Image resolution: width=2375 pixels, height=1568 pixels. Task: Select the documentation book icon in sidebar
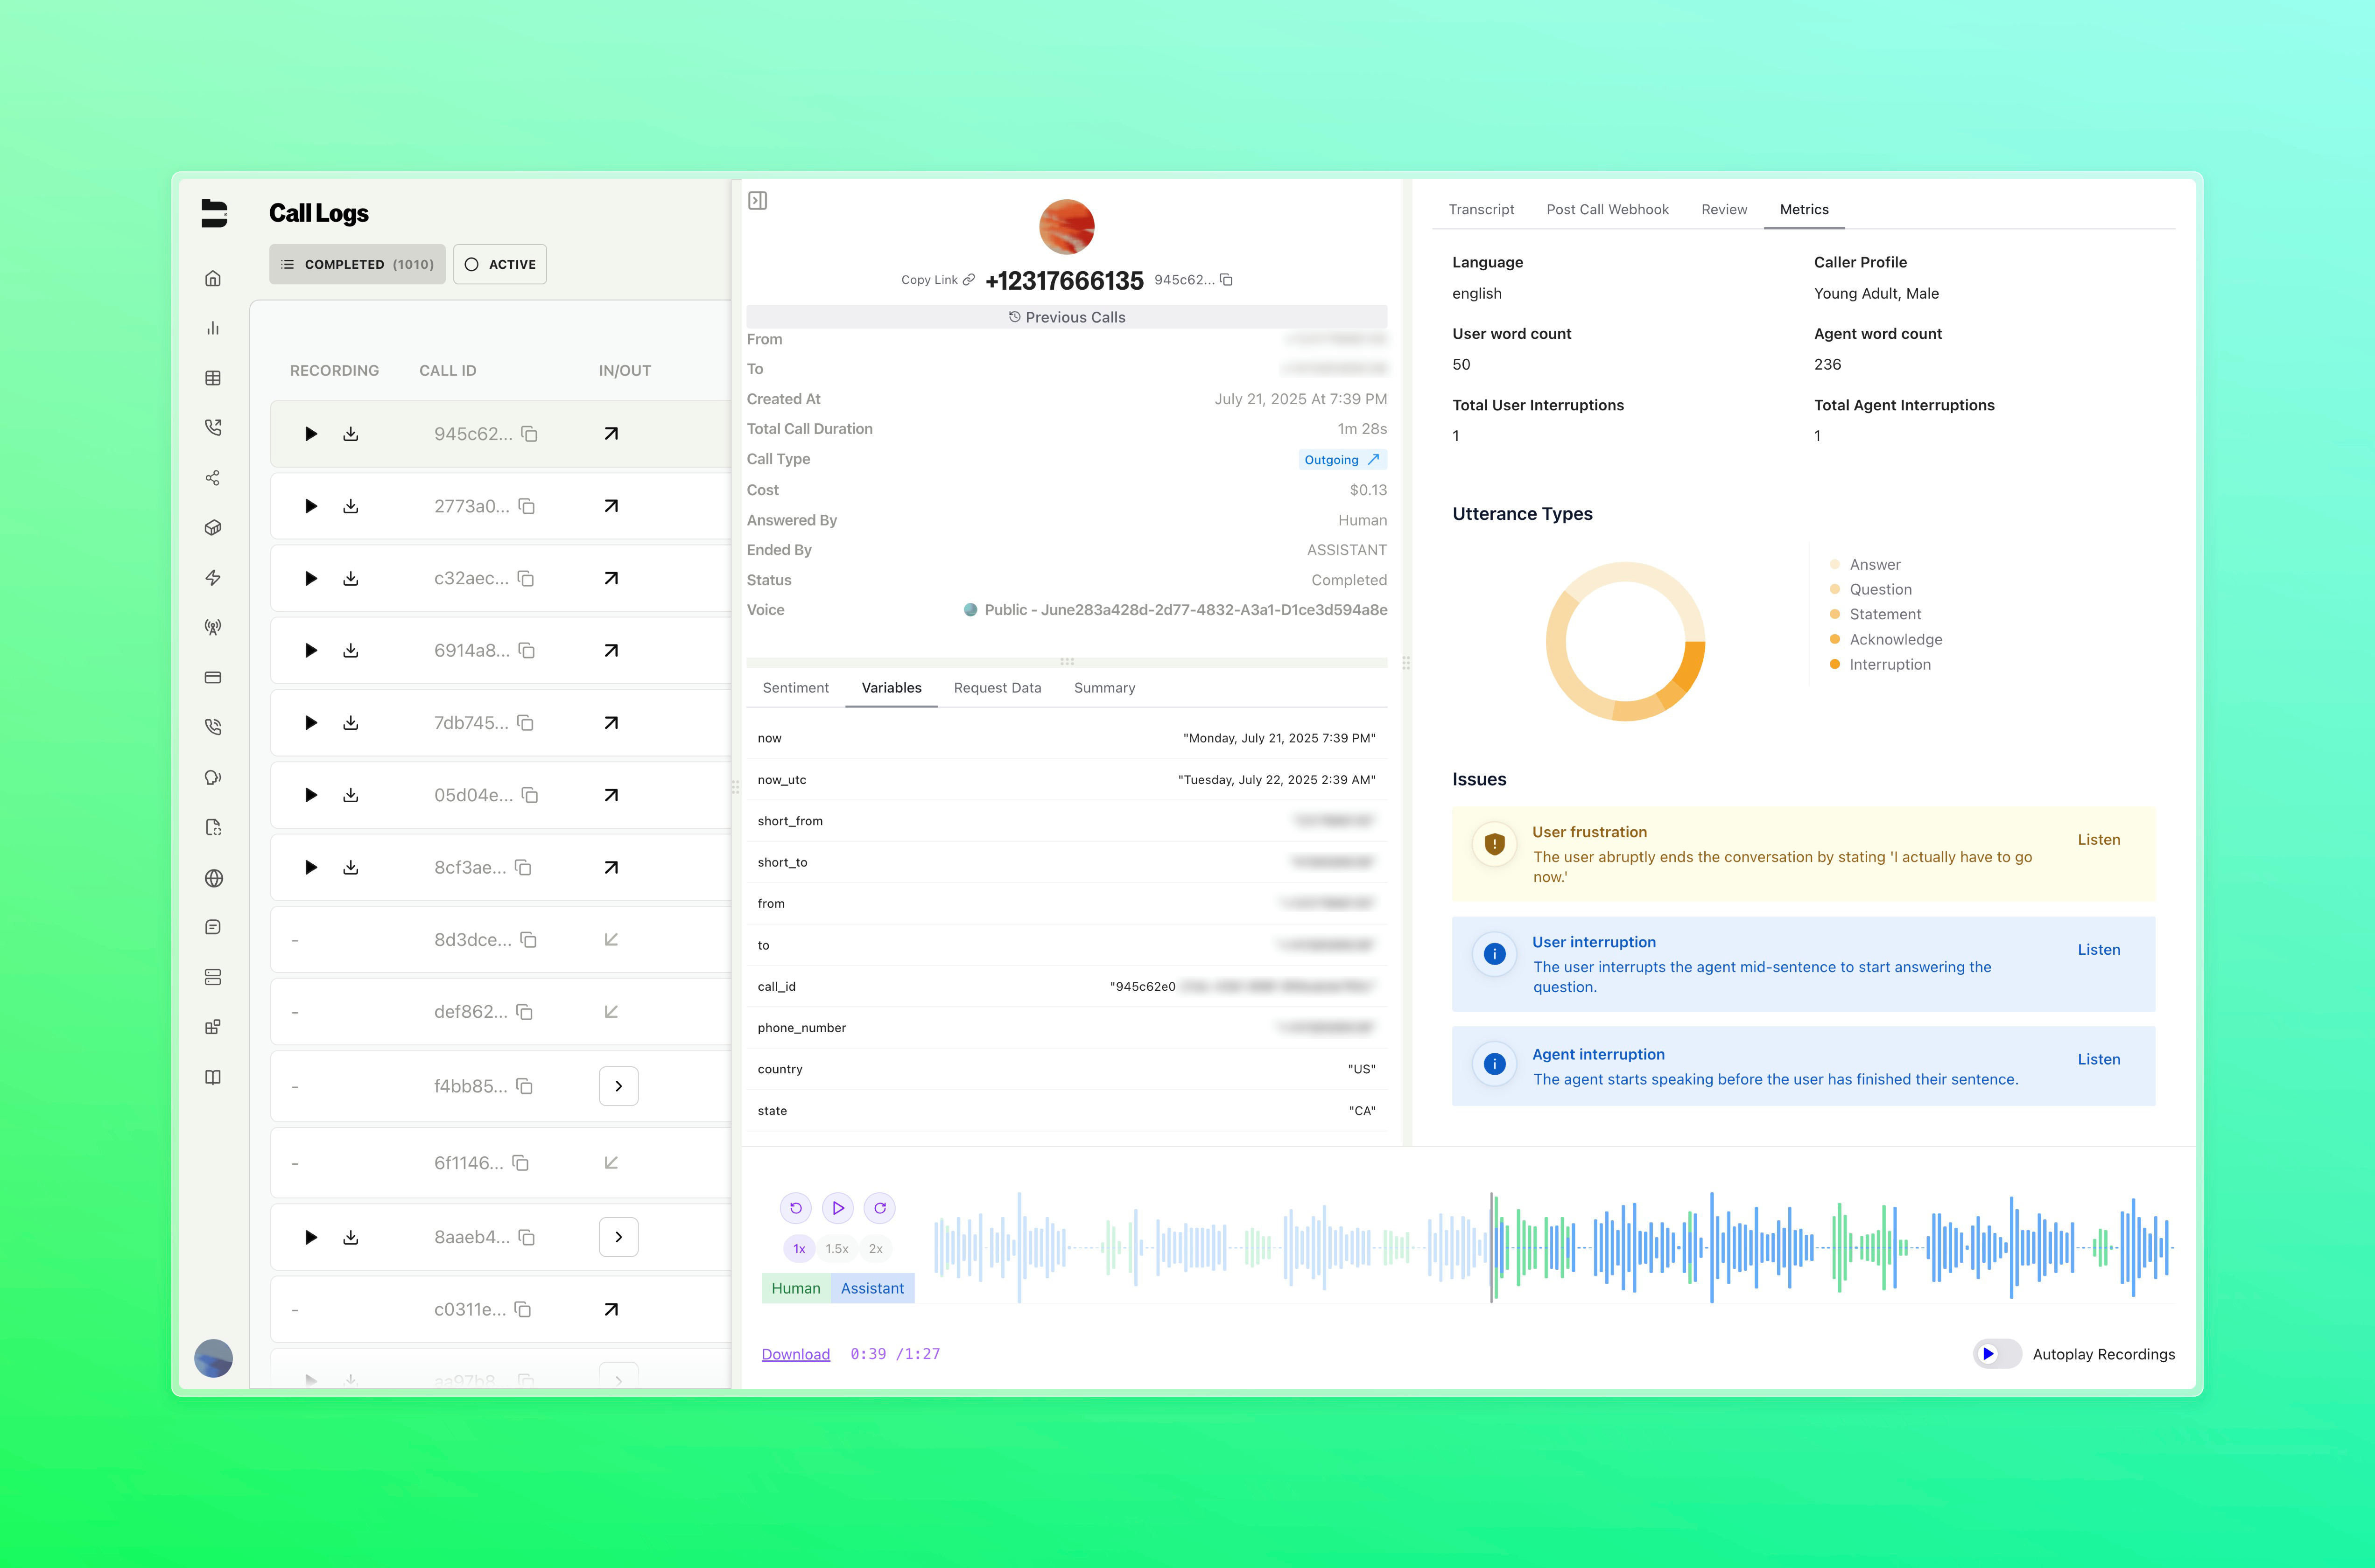[213, 1076]
